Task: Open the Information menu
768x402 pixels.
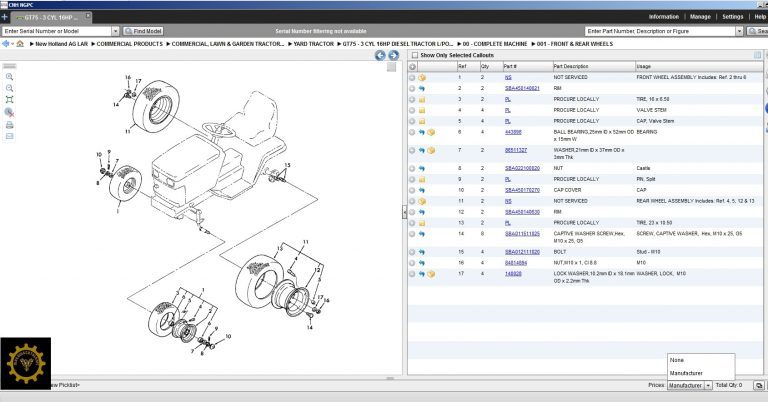Action: [663, 17]
